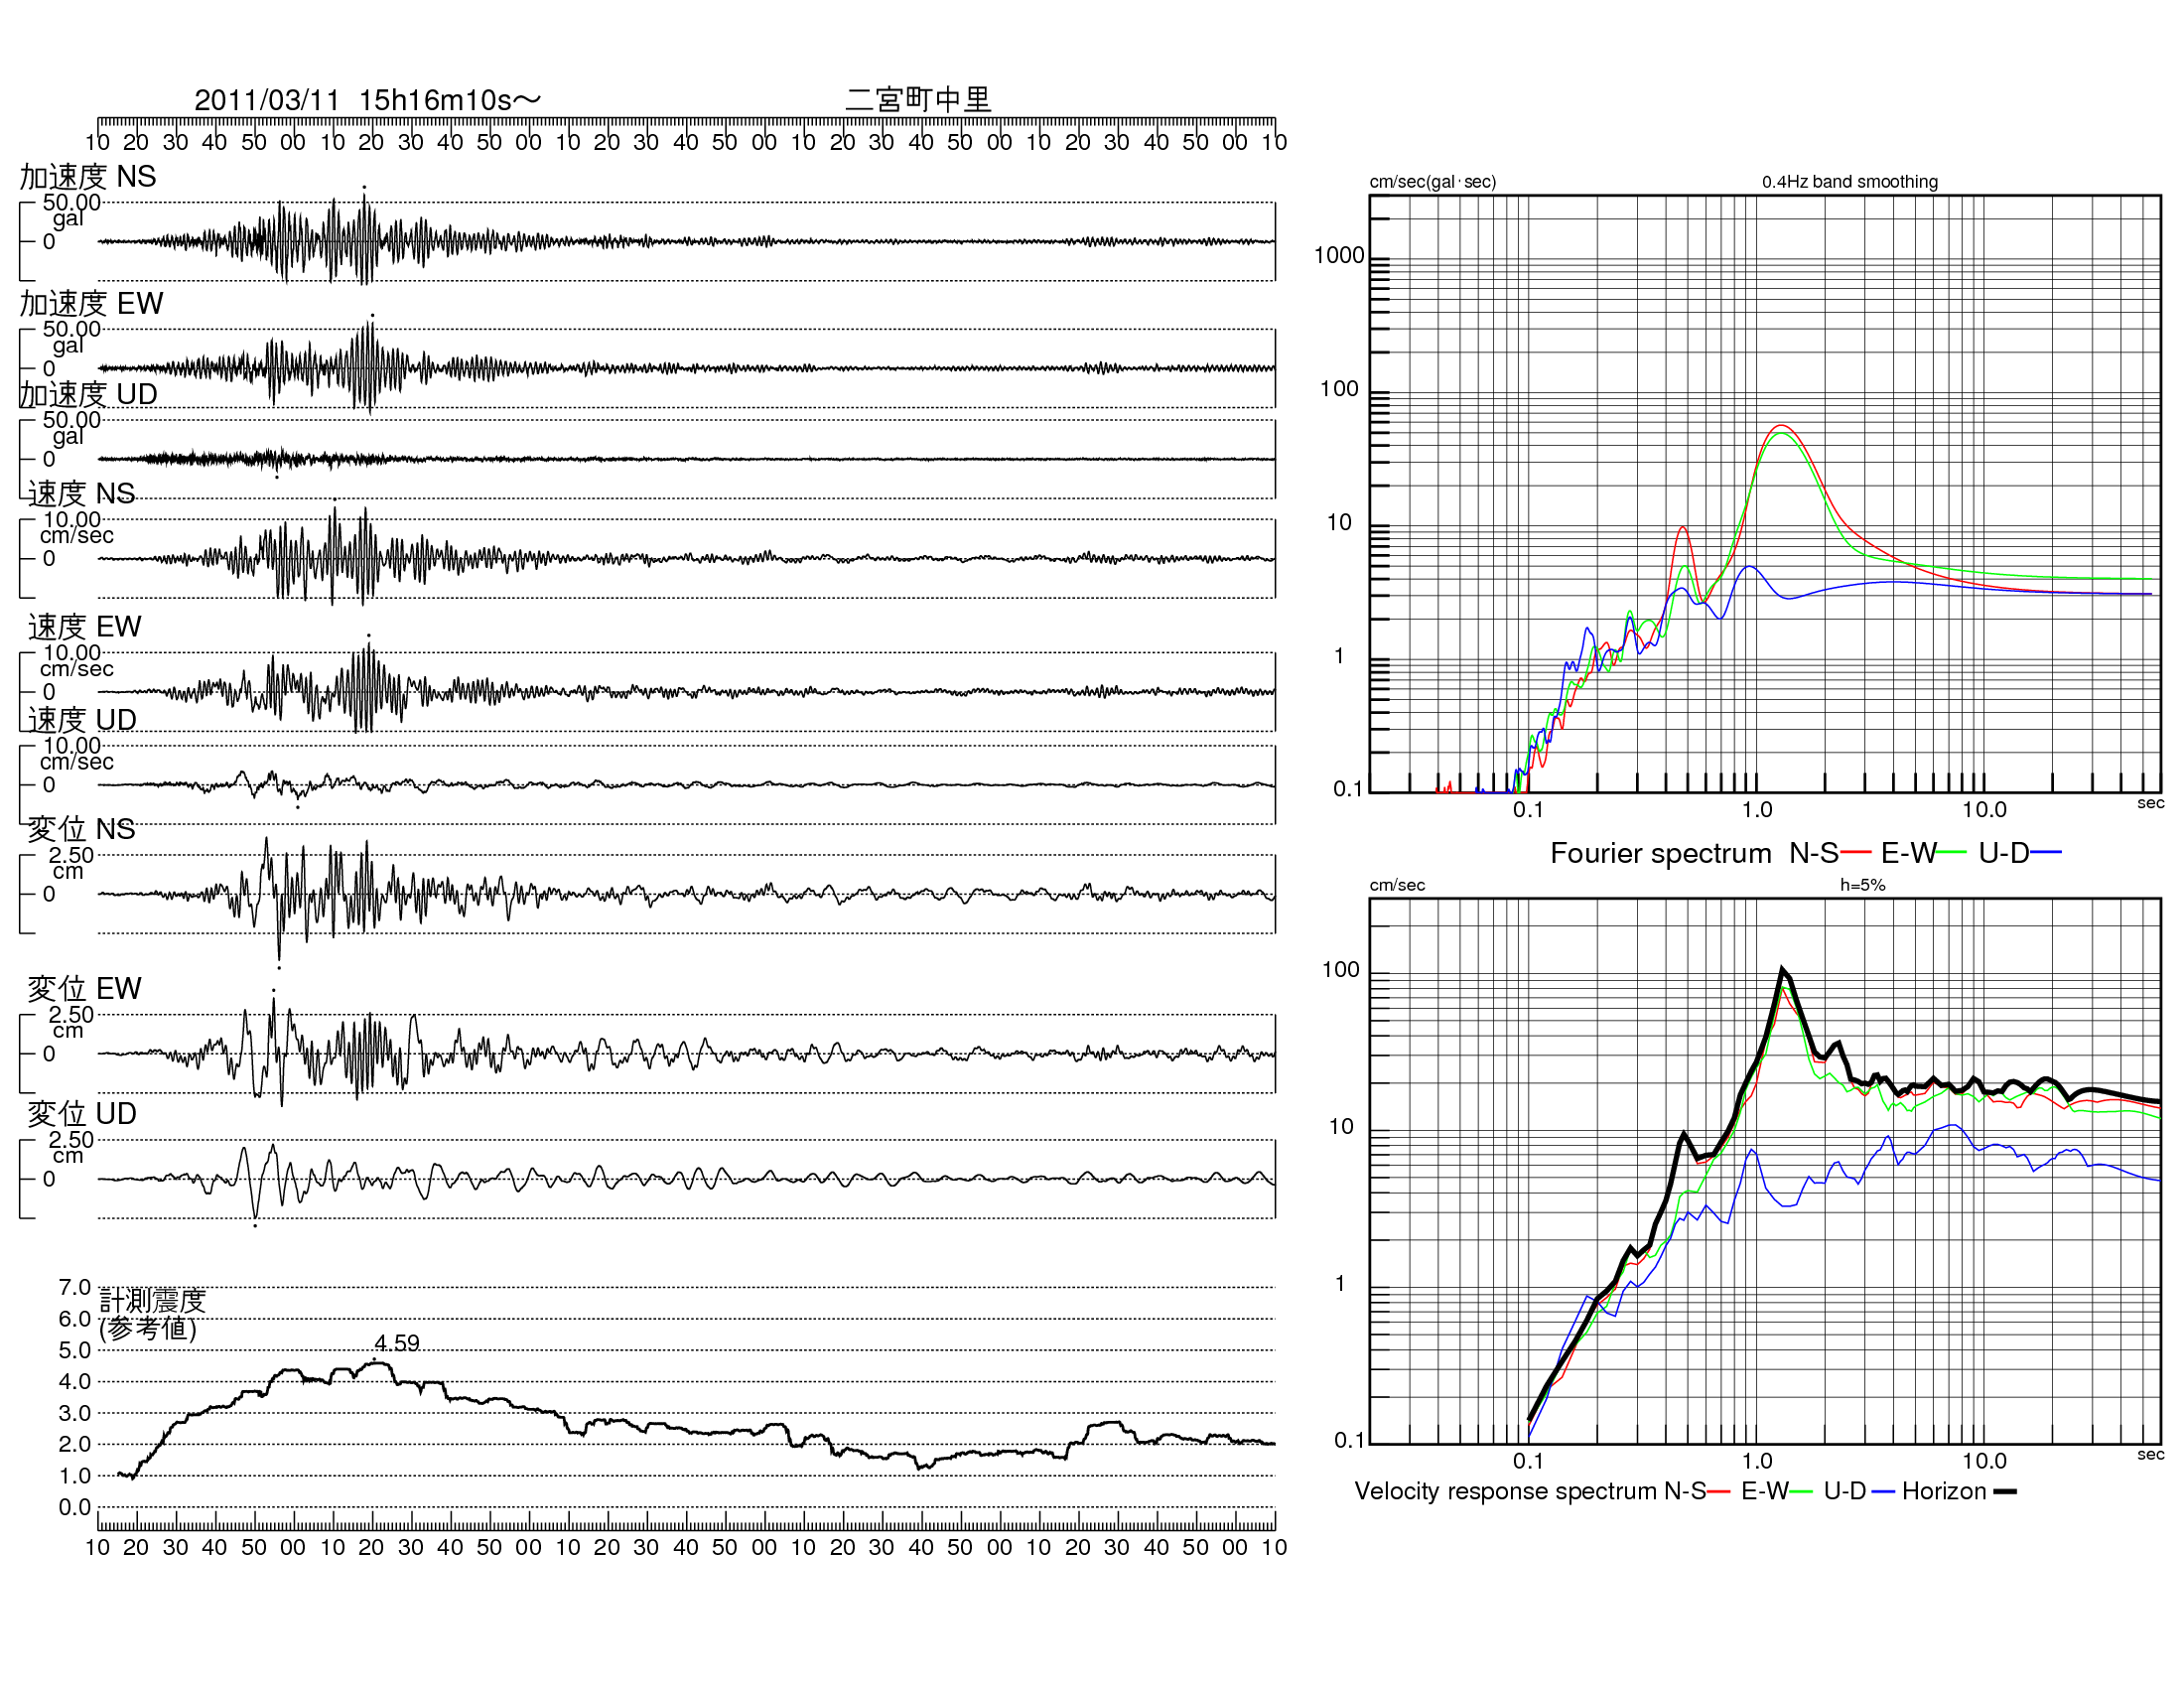Click the station name 二宮町中里 title
Image resolution: width=2184 pixels, height=1688 pixels.
[918, 99]
